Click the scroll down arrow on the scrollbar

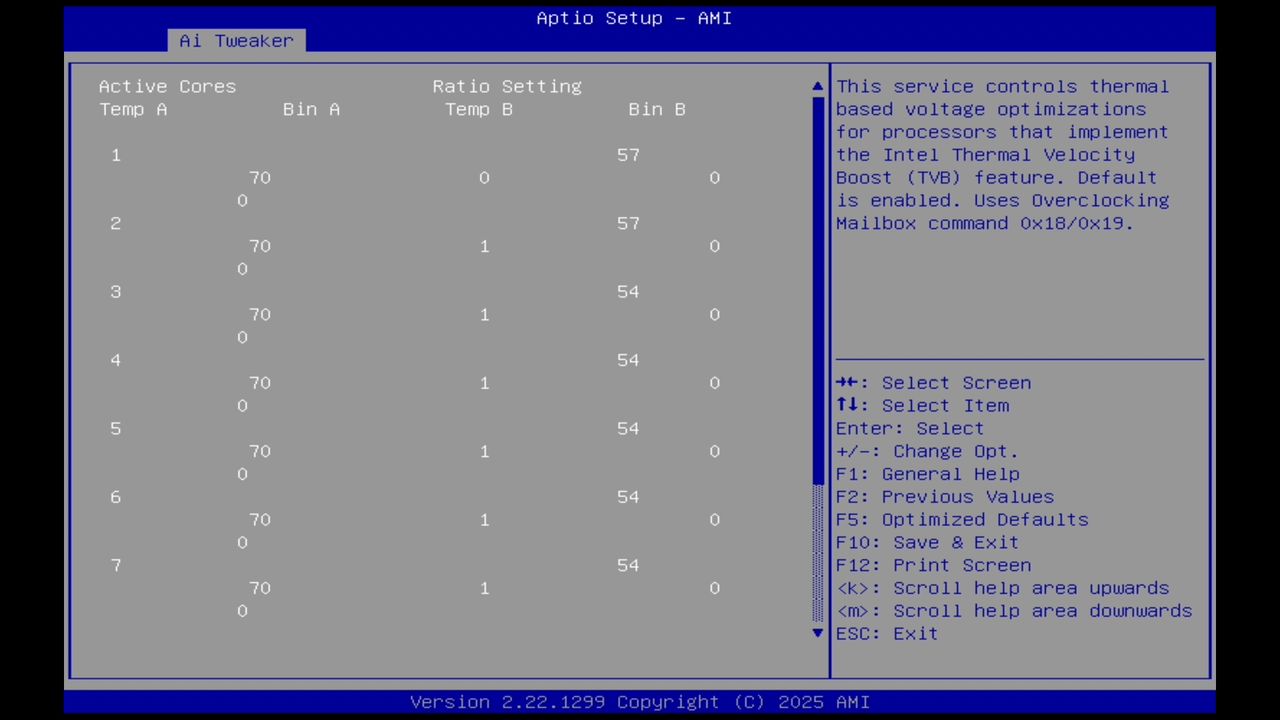[x=817, y=633]
